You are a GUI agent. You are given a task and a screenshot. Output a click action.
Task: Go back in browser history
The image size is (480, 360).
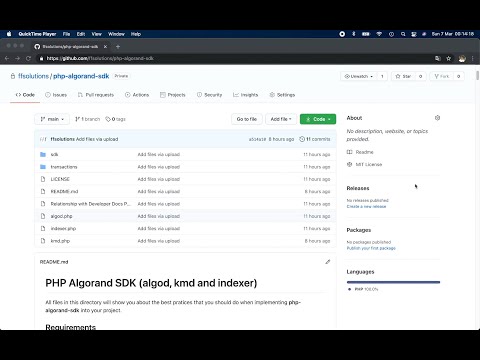point(7,58)
